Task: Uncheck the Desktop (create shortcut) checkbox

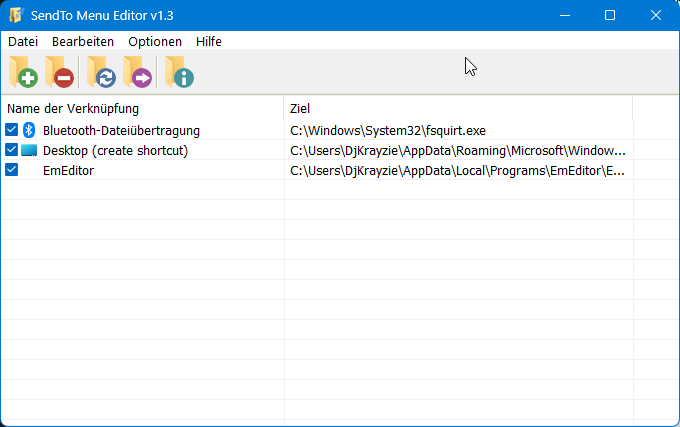Action: tap(12, 150)
